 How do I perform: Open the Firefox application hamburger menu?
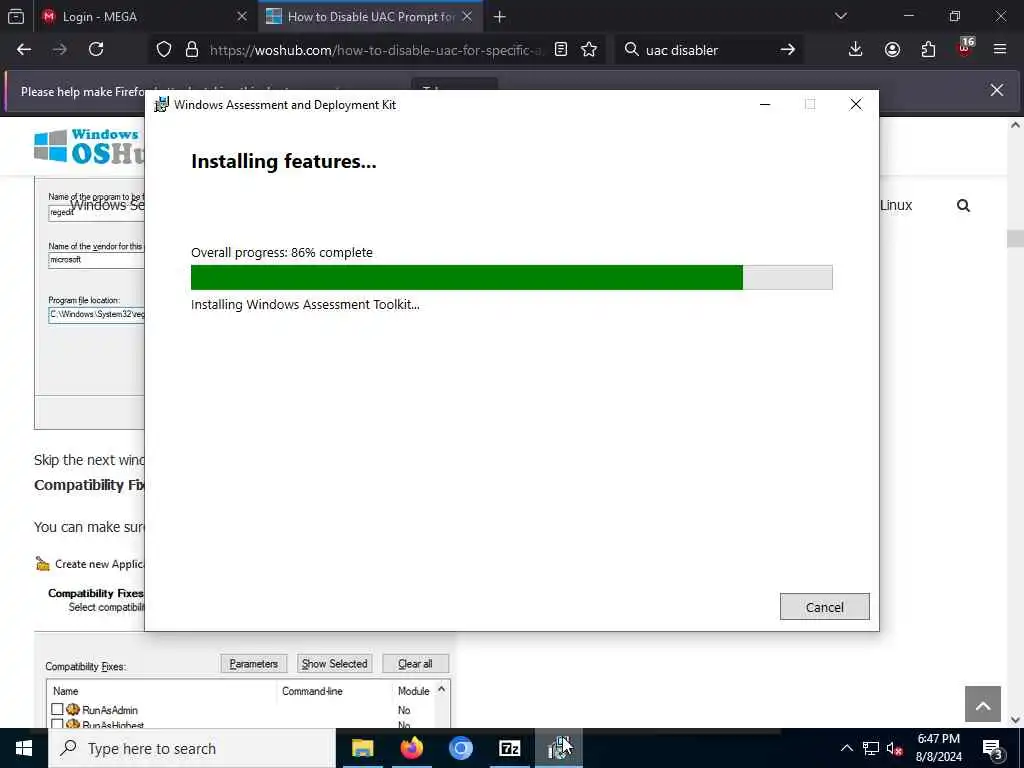tap(1000, 50)
